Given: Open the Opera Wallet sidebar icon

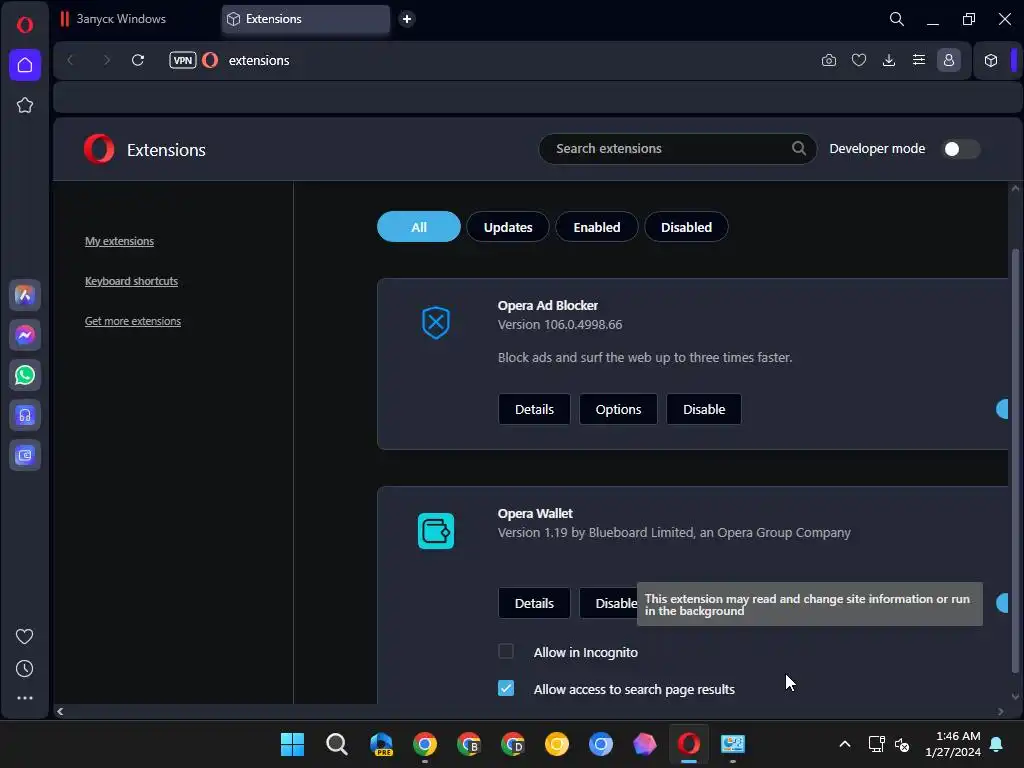Looking at the screenshot, I should 25,455.
